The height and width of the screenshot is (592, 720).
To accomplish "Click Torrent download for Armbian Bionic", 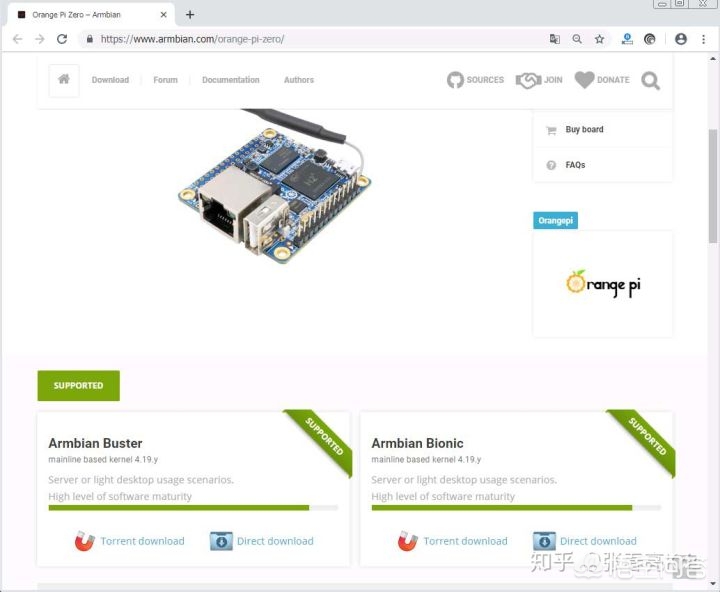I will (x=466, y=541).
